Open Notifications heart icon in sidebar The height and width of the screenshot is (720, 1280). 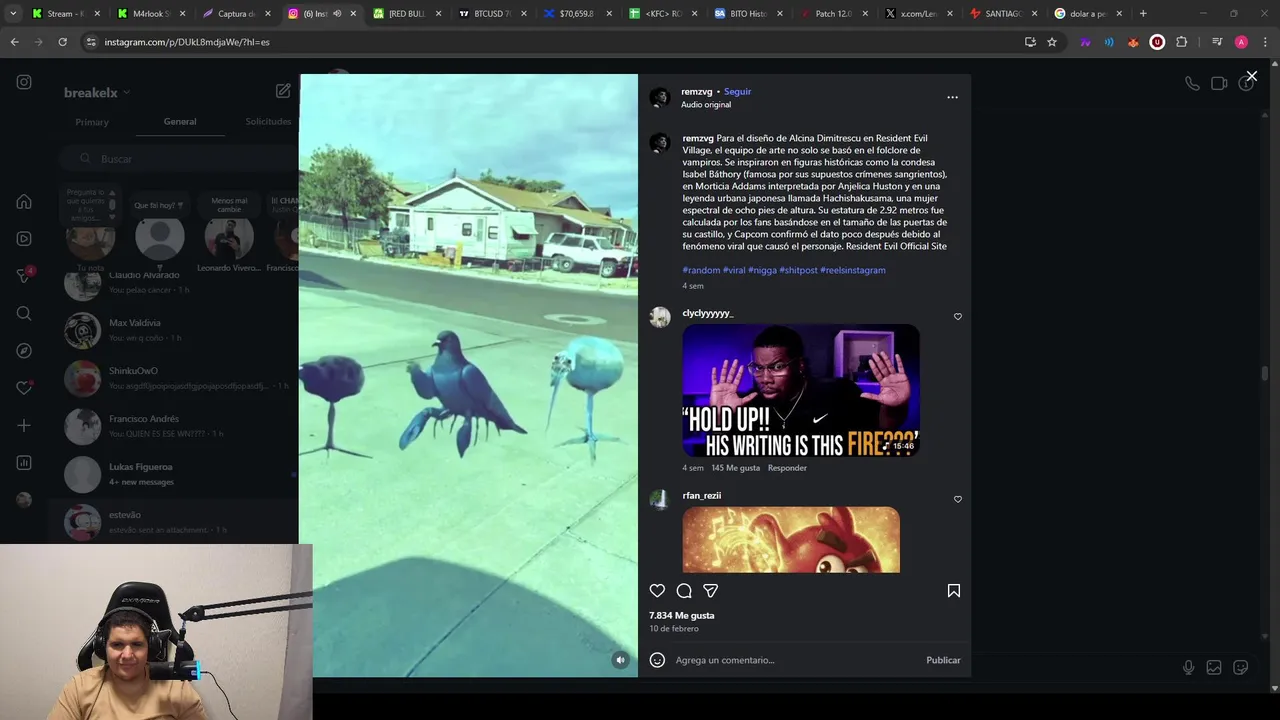tap(24, 388)
